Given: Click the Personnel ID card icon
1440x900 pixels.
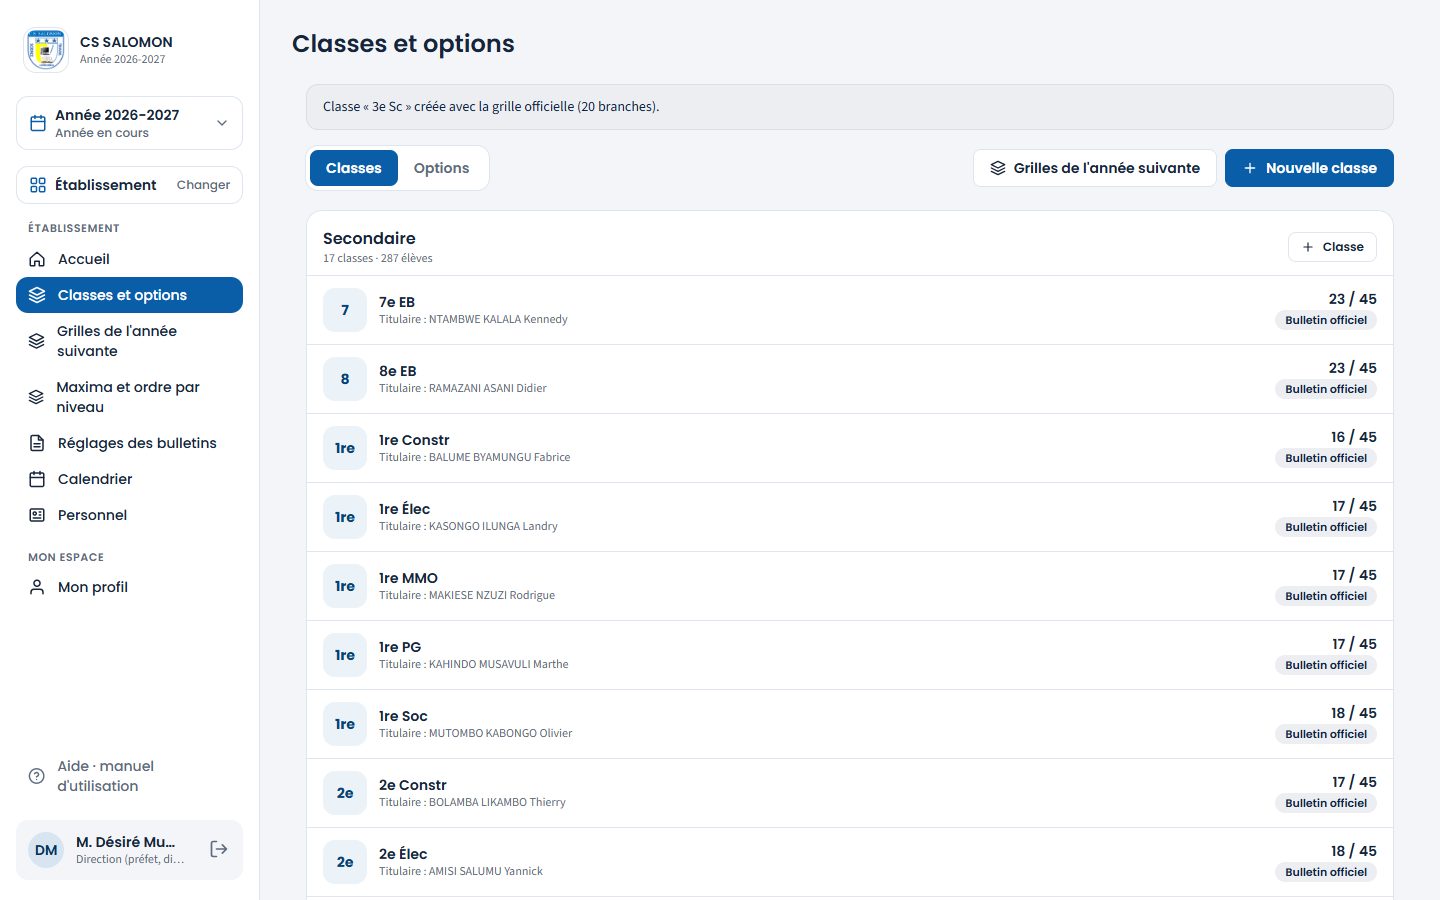Looking at the screenshot, I should (x=37, y=515).
